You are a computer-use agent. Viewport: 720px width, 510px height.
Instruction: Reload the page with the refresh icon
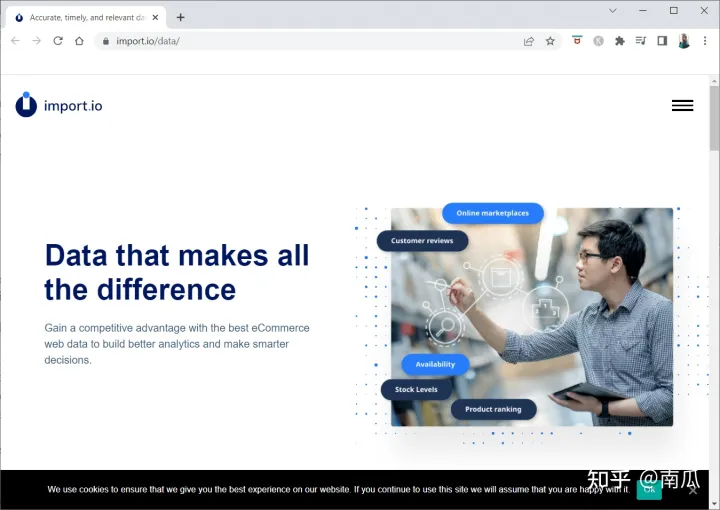tap(58, 41)
